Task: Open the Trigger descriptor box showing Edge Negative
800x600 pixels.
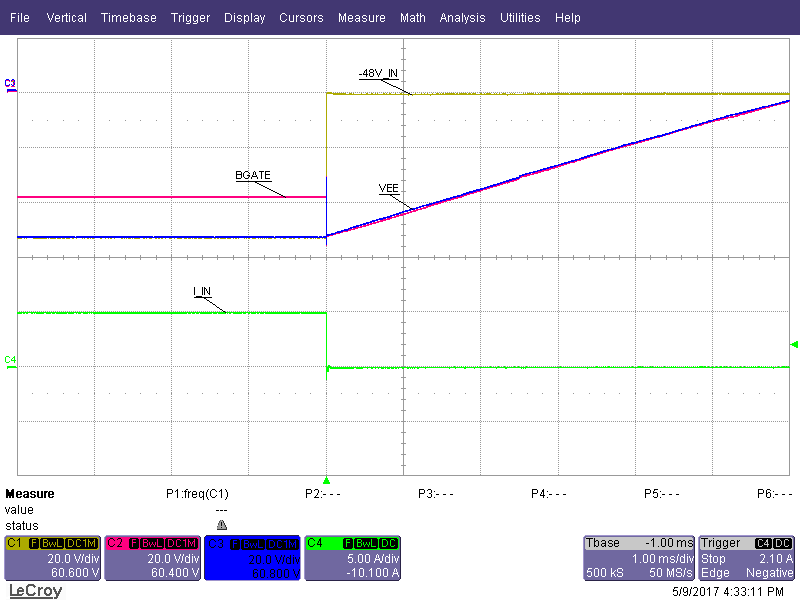Action: pos(746,558)
